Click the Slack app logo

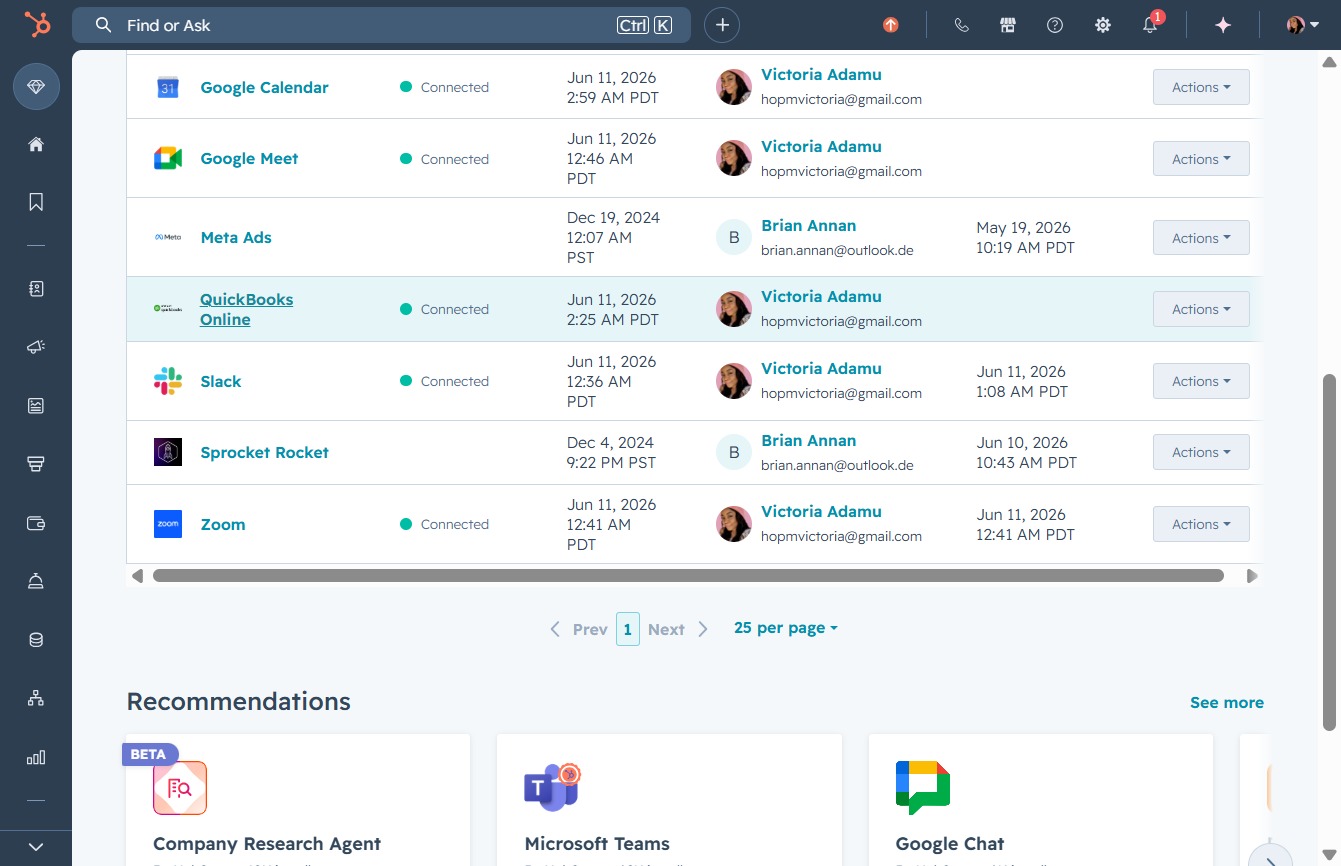pos(167,381)
